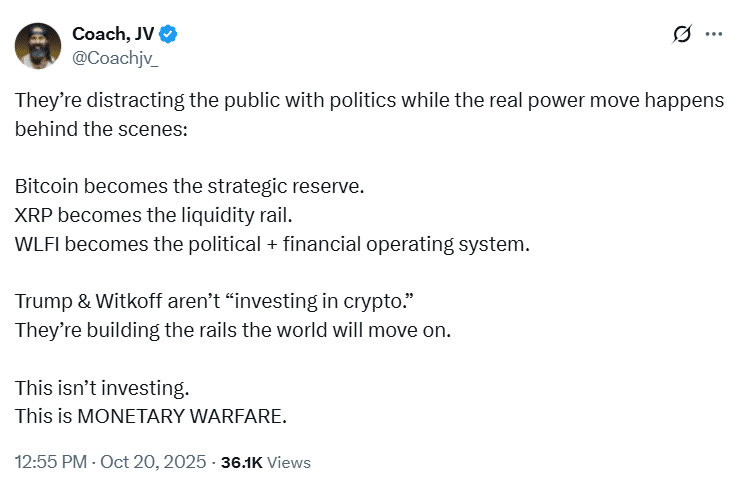Open the Grok slashed-circle icon

tap(682, 35)
